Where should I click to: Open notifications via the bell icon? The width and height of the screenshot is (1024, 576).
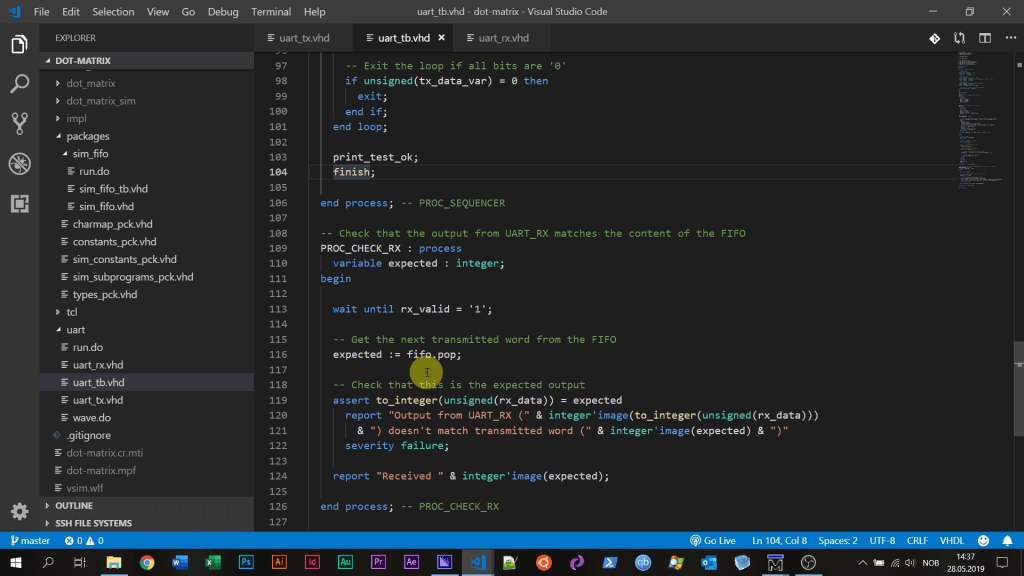tap(1008, 540)
